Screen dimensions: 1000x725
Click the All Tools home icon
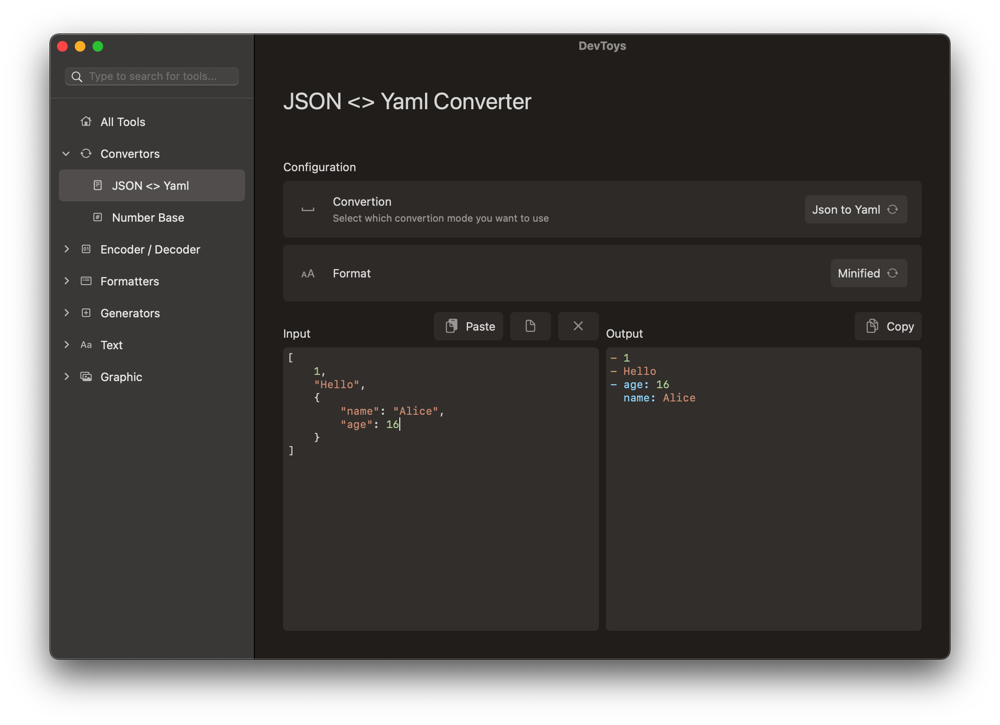coord(86,122)
